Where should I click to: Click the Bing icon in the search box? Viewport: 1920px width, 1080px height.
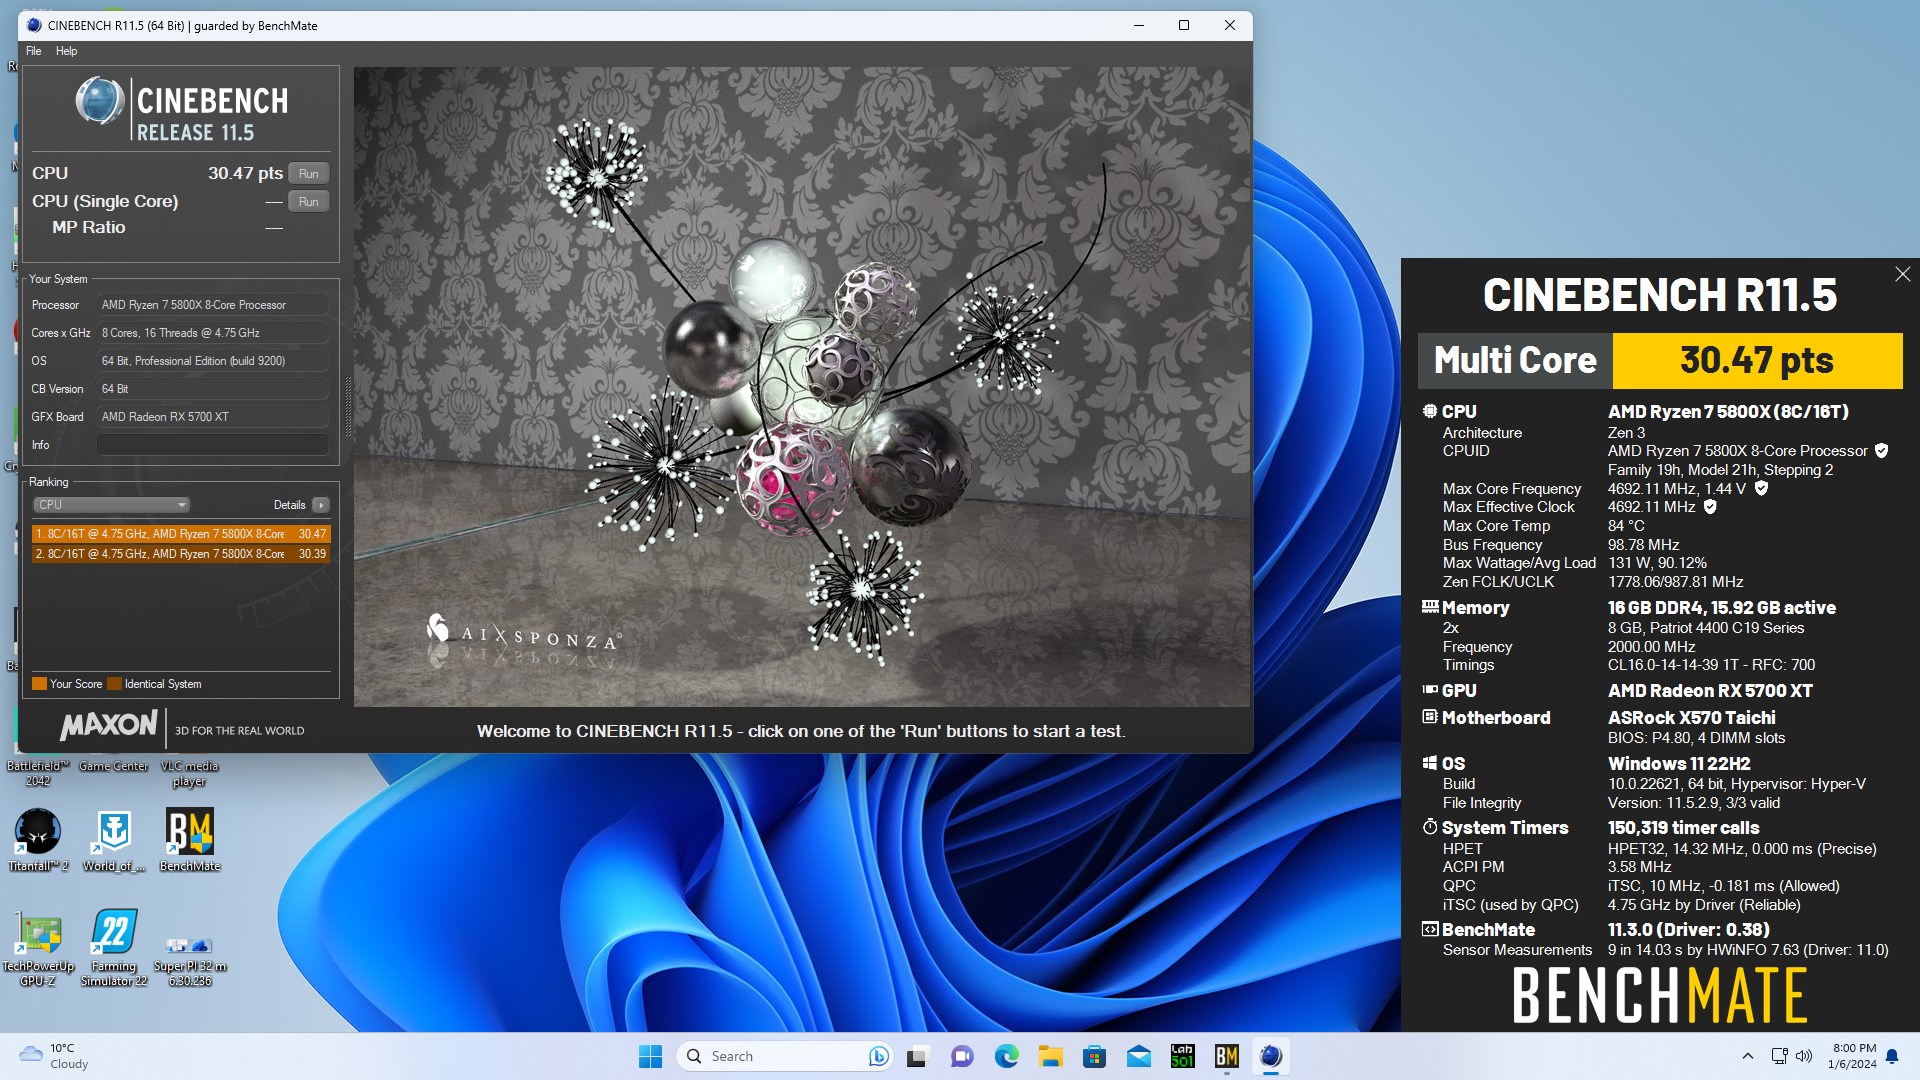point(878,1056)
